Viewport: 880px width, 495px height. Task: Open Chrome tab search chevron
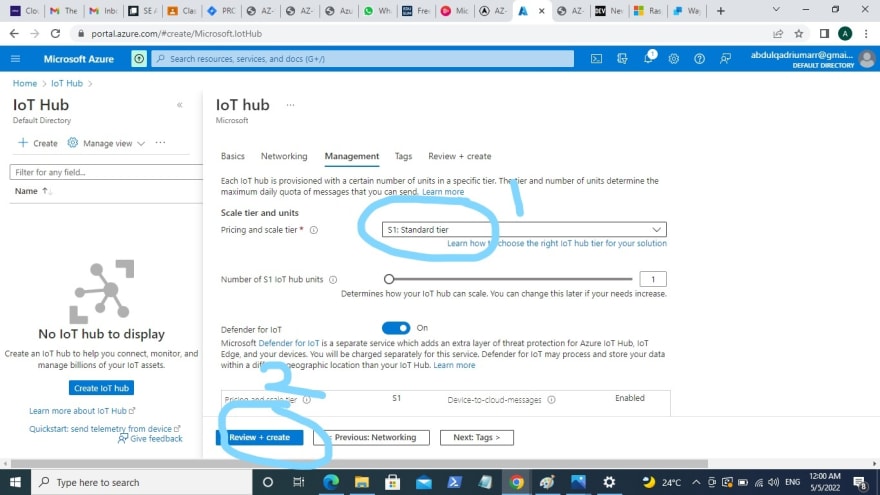pos(776,10)
